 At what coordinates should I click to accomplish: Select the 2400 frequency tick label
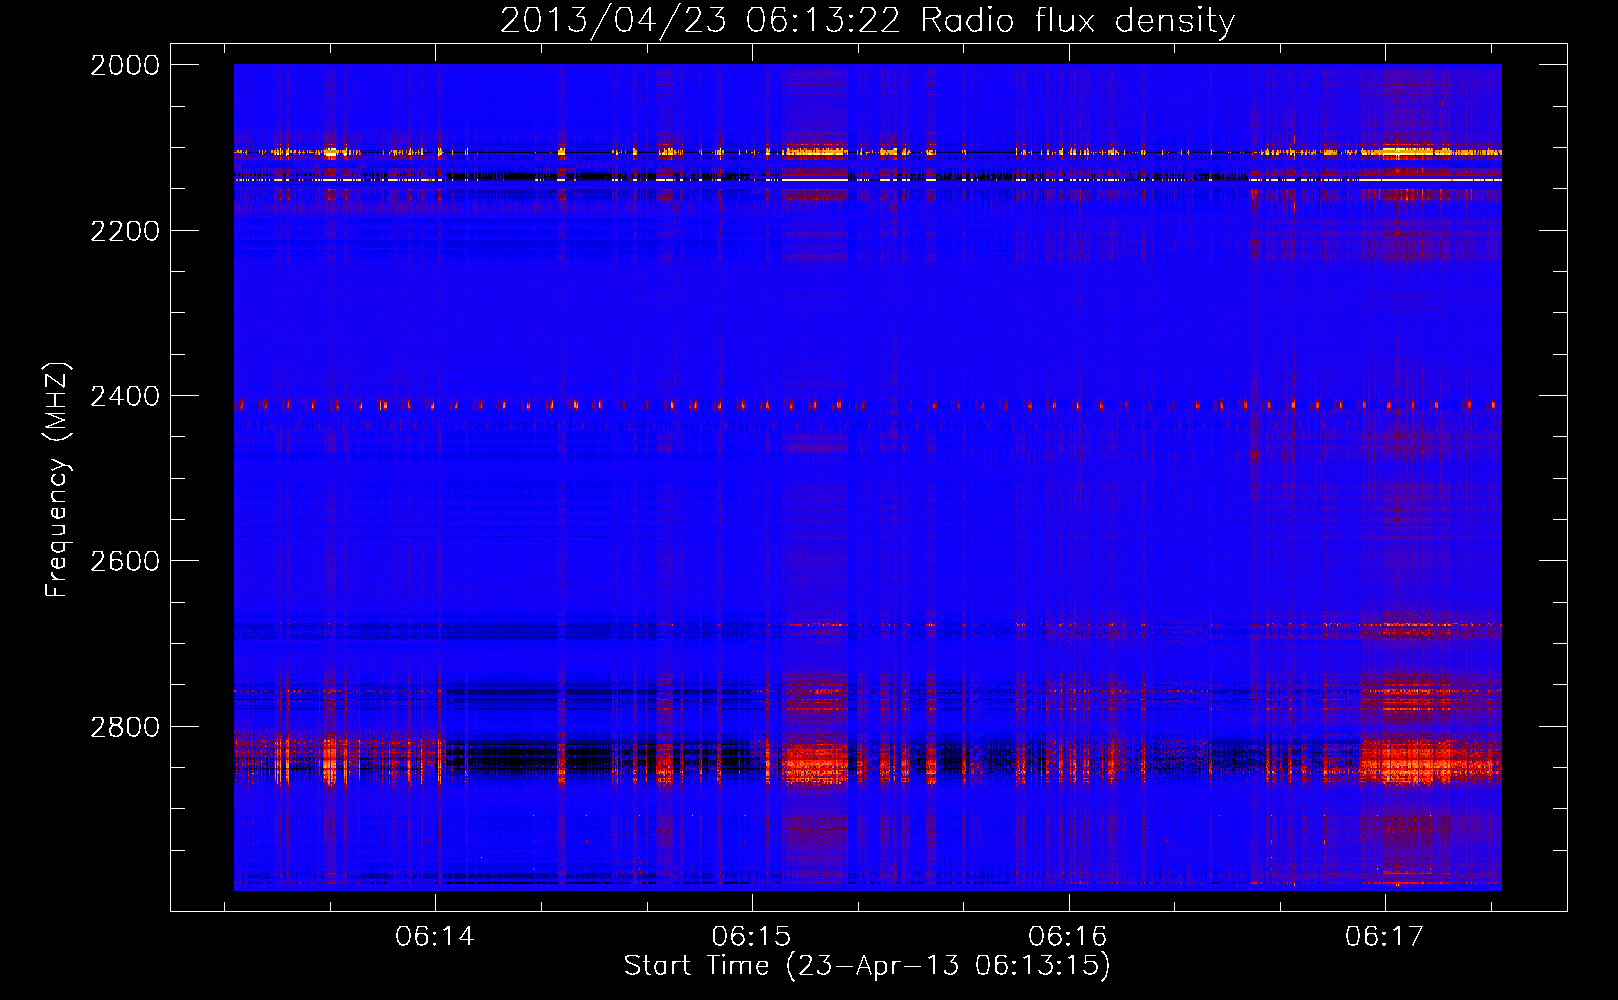pyautogui.click(x=125, y=397)
